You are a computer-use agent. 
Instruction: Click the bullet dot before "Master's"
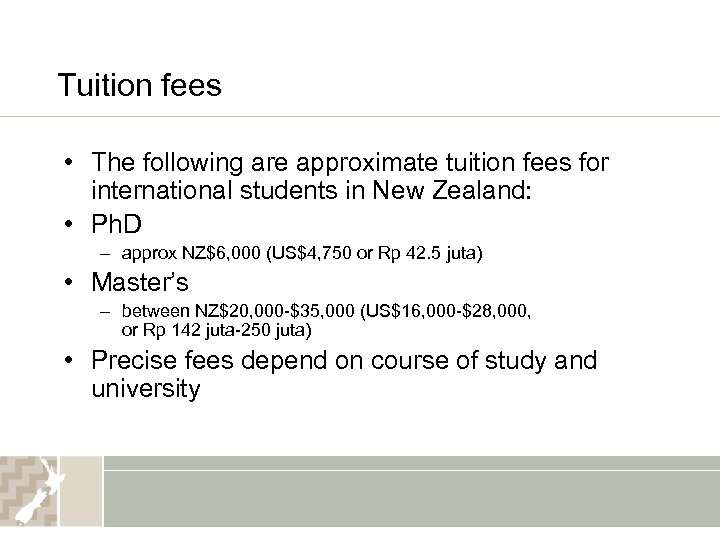point(64,282)
